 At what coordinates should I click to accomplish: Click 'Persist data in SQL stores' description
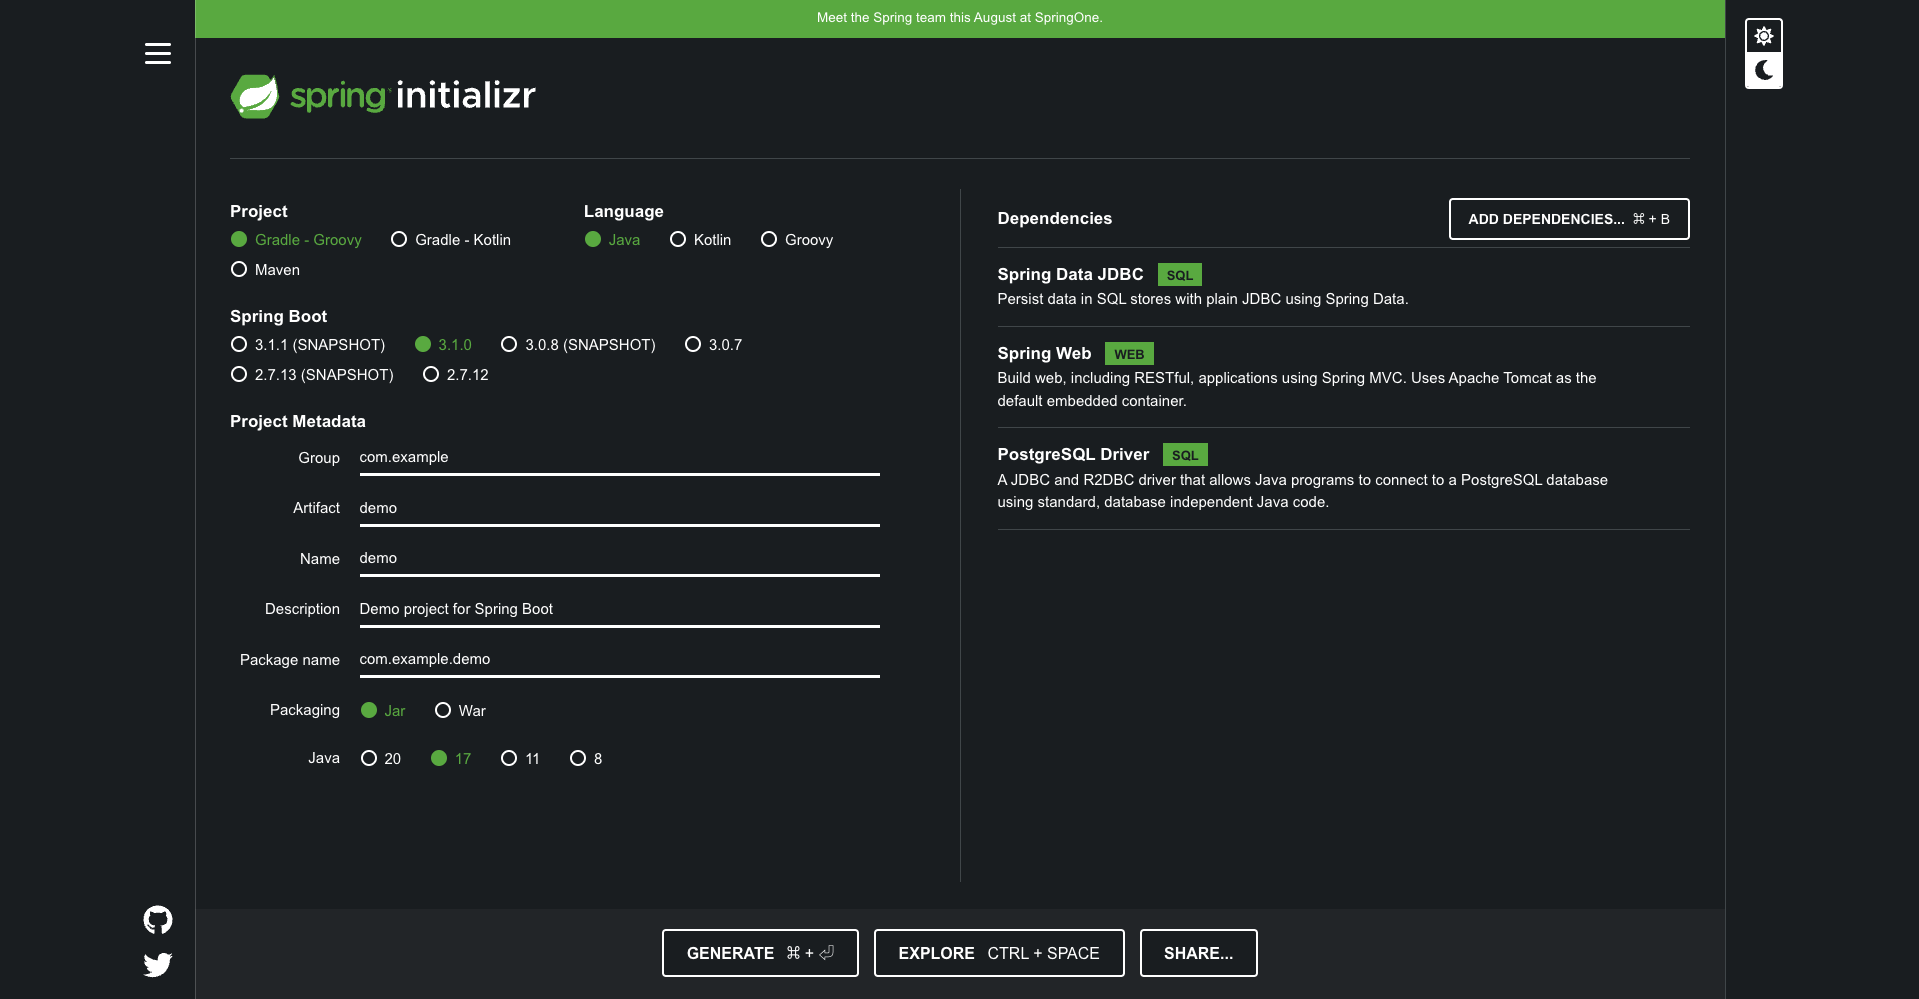click(x=1202, y=299)
